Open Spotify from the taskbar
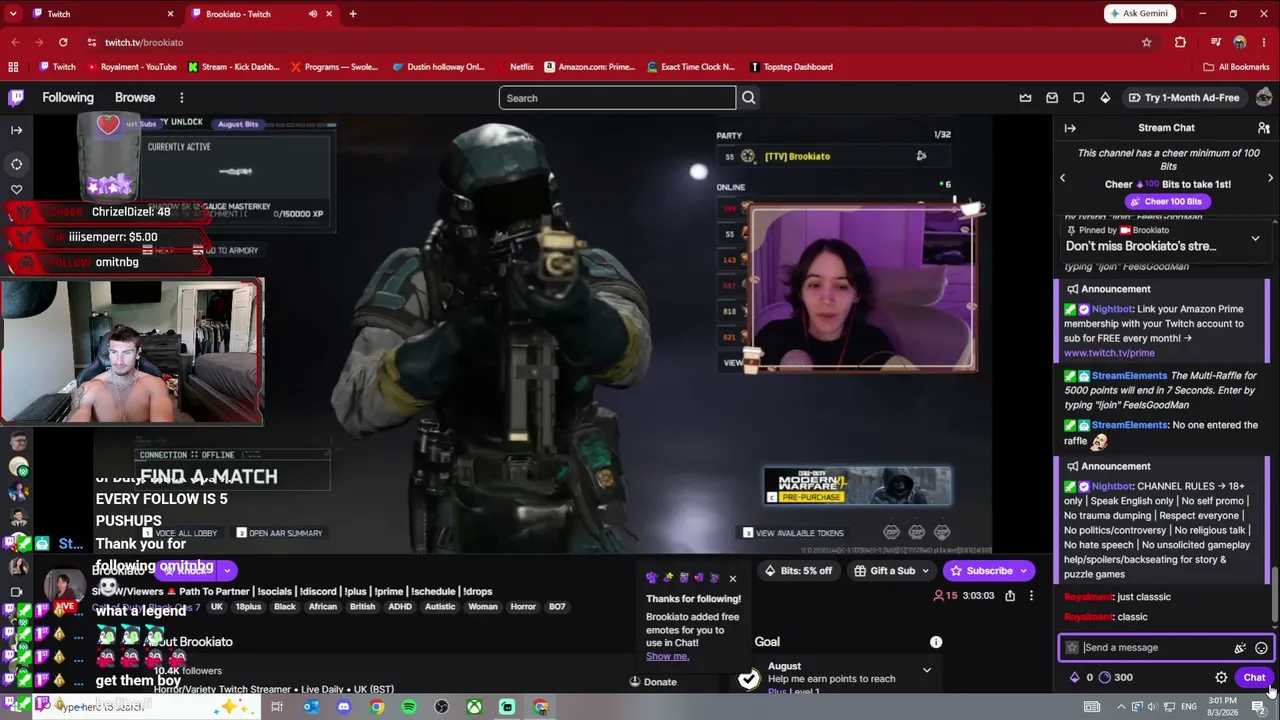 409,707
